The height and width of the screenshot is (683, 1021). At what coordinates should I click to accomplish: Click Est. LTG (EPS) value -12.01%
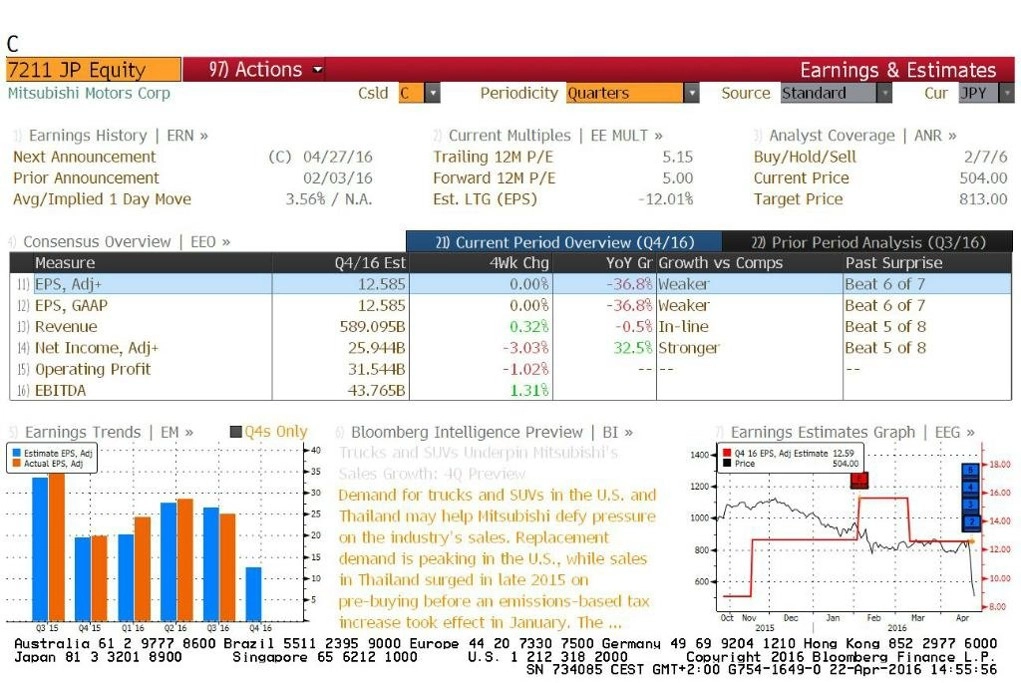click(665, 199)
